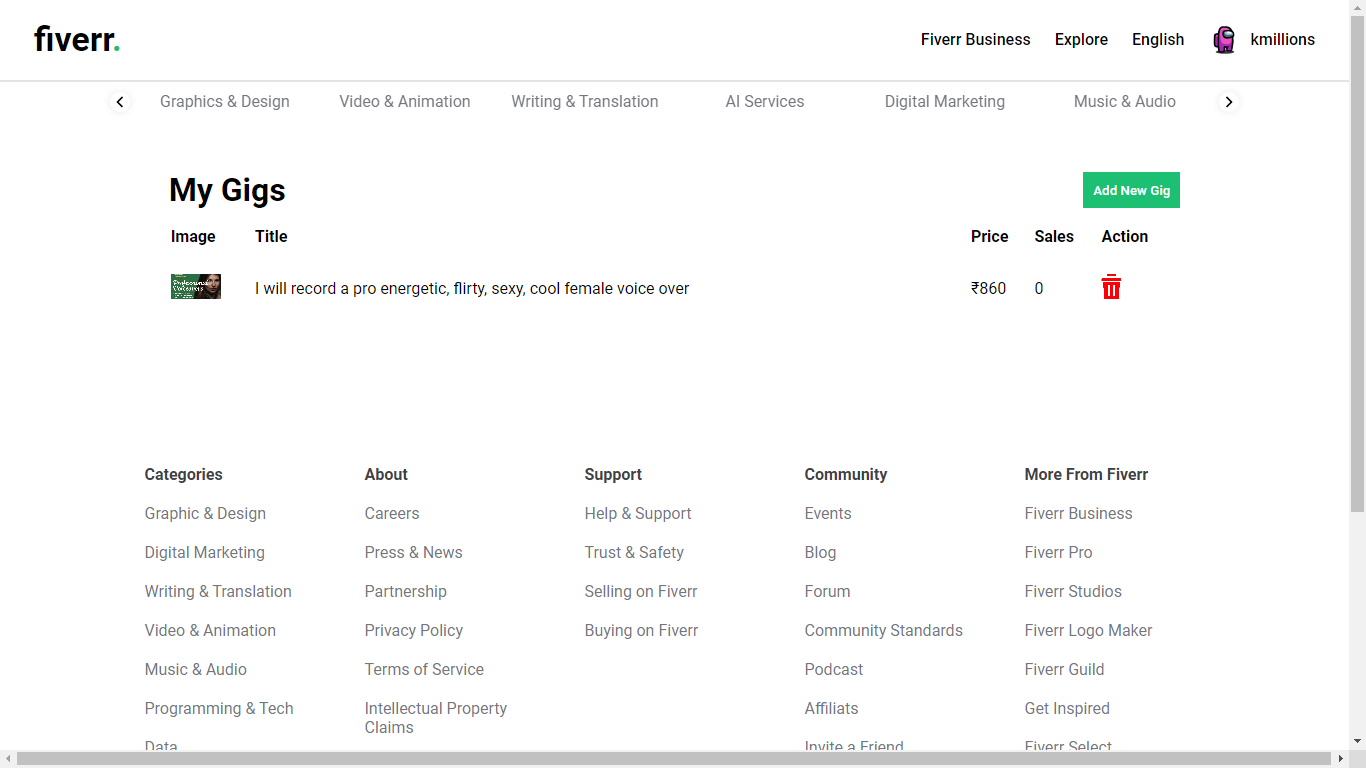Open the Podcast link
This screenshot has width=1366, height=768.
[834, 669]
